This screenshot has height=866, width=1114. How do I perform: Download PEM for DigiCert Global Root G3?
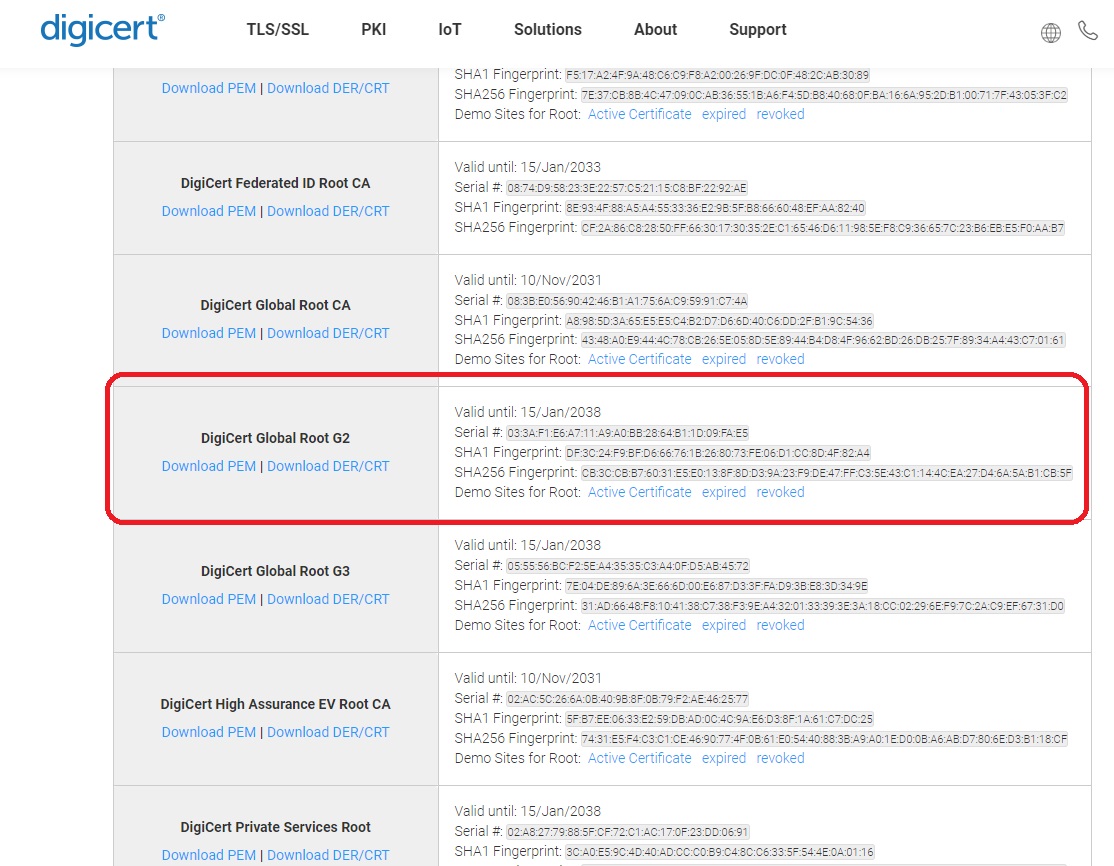[x=209, y=599]
